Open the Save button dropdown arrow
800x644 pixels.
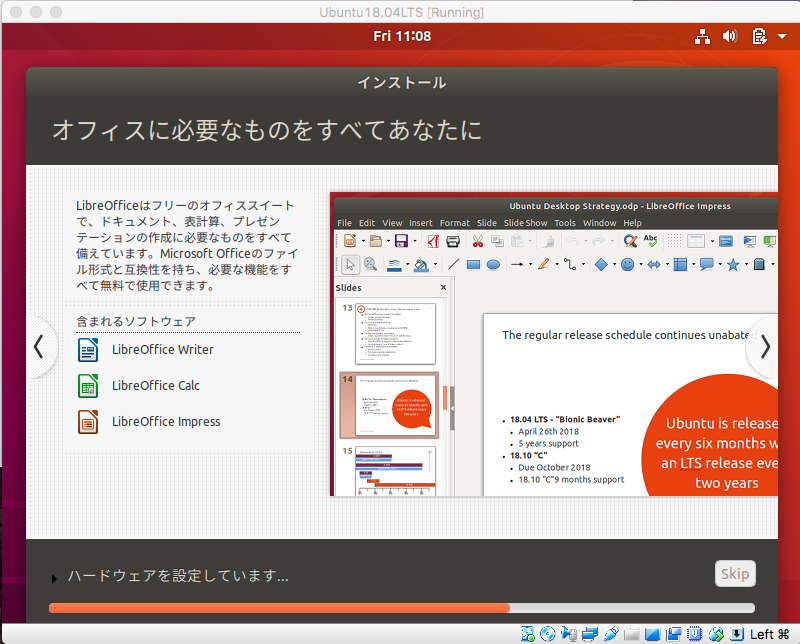click(415, 241)
